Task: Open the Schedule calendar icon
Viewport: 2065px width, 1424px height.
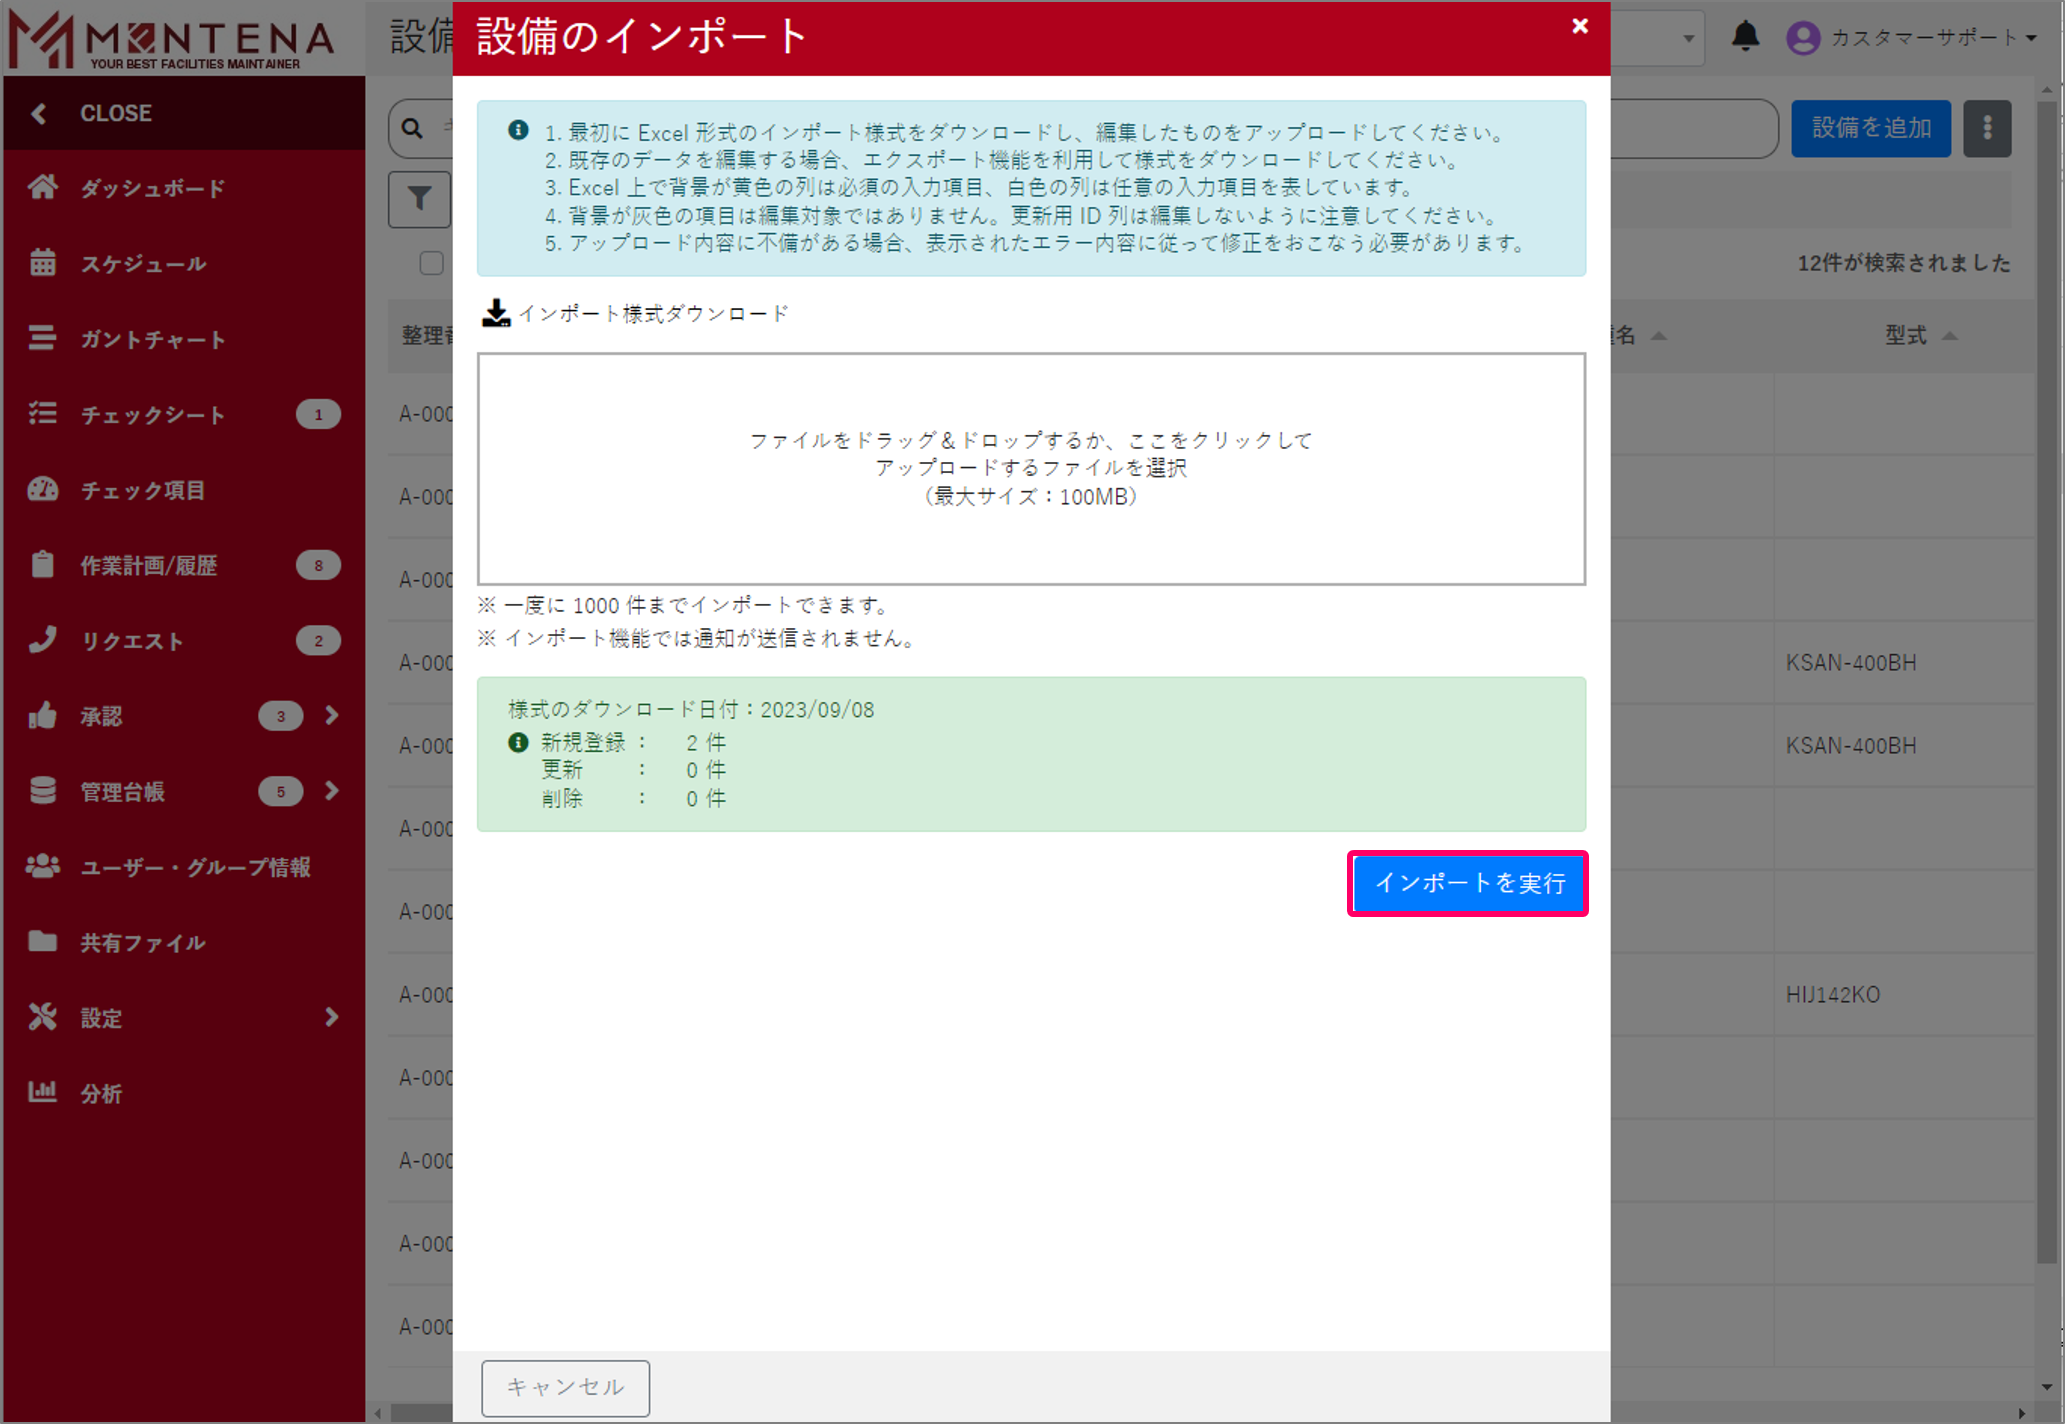Action: 42,263
